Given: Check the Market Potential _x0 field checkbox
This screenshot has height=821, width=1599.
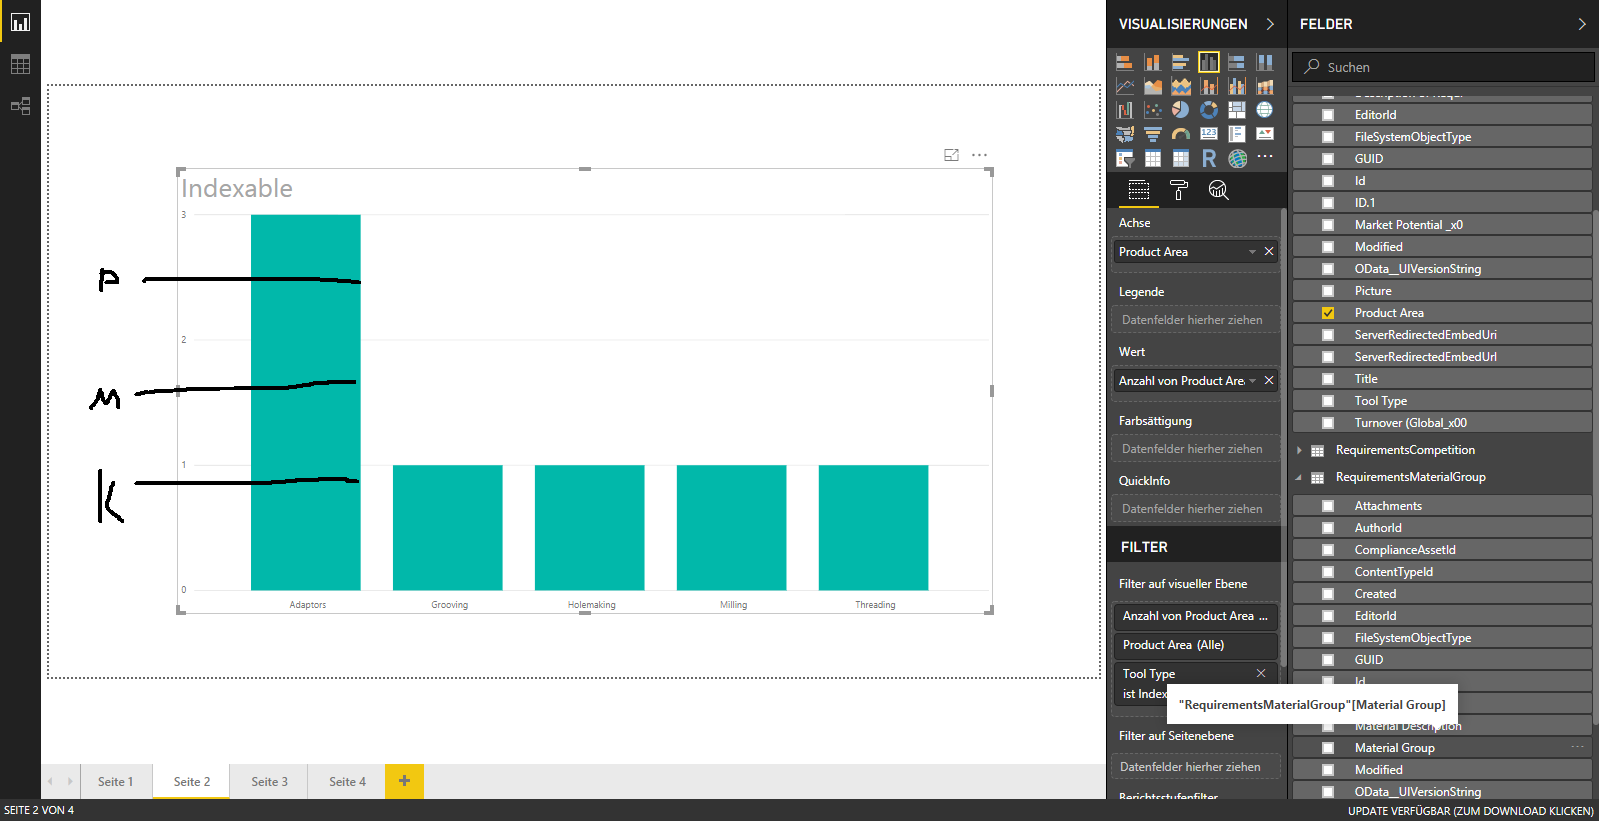Looking at the screenshot, I should [1328, 225].
